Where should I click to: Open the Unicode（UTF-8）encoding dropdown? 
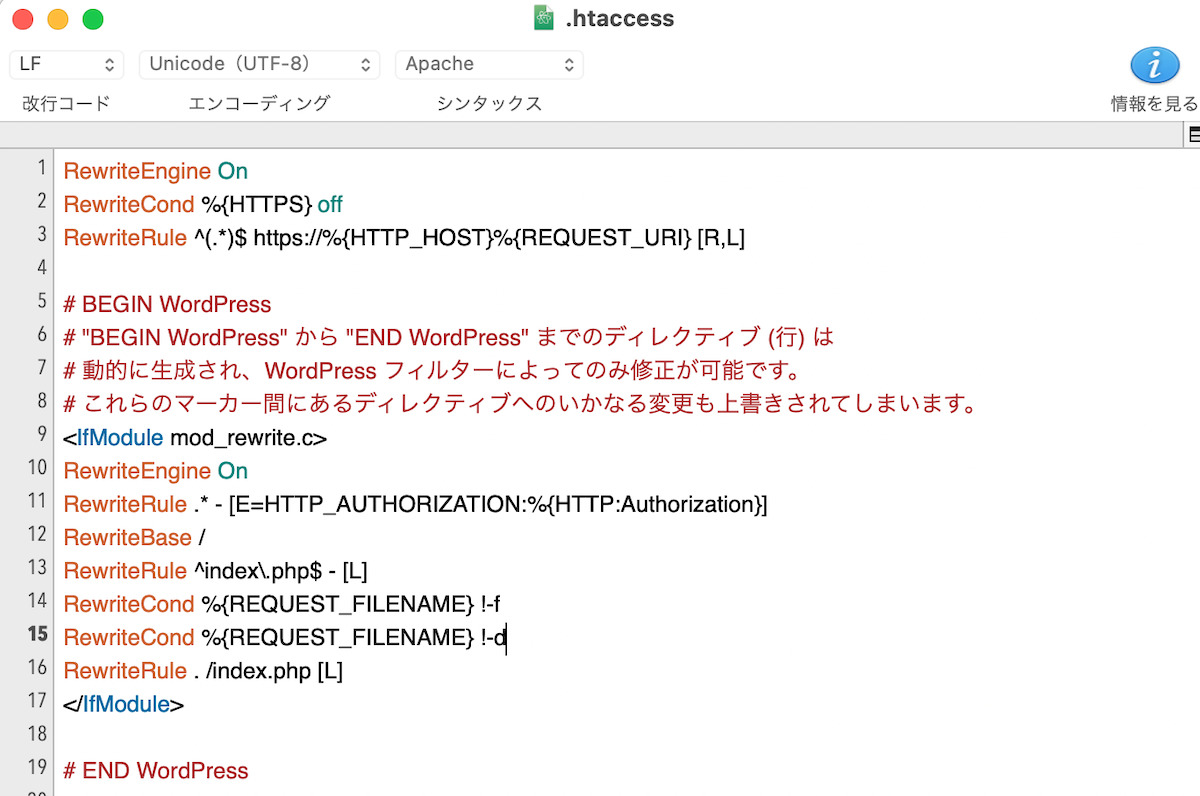(258, 63)
